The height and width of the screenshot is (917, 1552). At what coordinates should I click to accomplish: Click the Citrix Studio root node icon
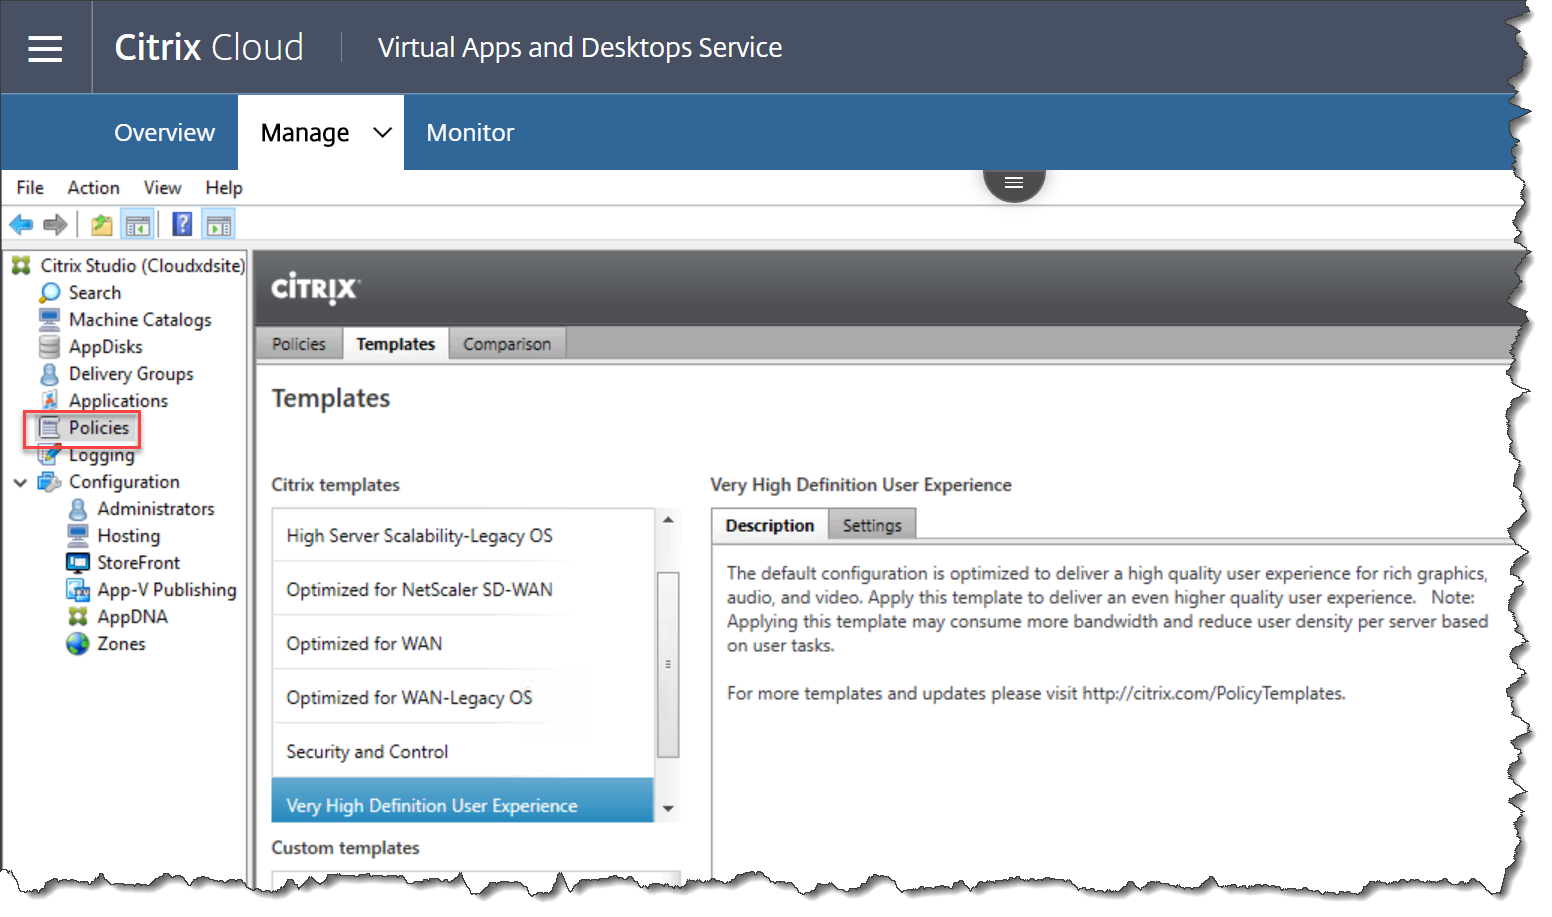point(20,265)
